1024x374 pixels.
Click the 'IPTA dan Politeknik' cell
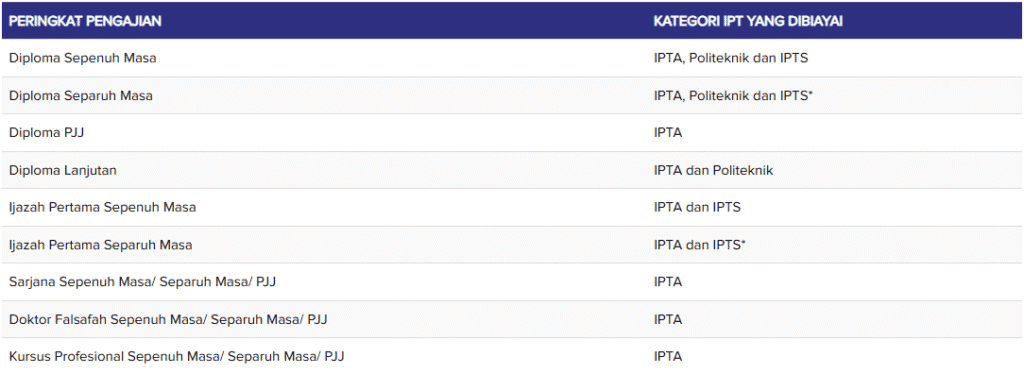713,170
